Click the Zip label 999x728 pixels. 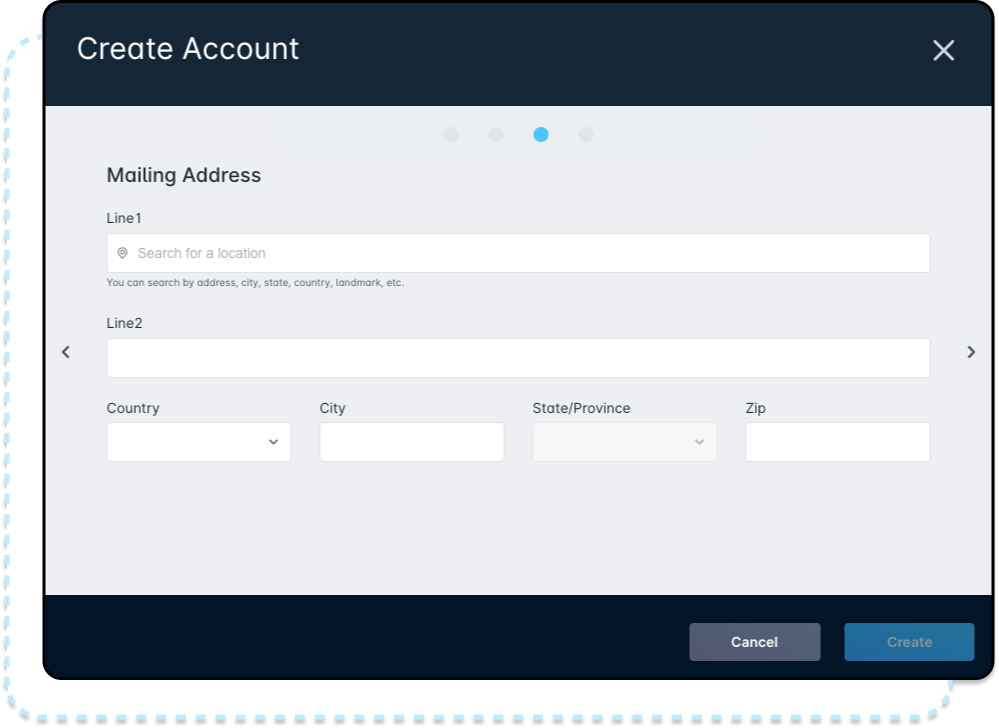click(x=756, y=408)
